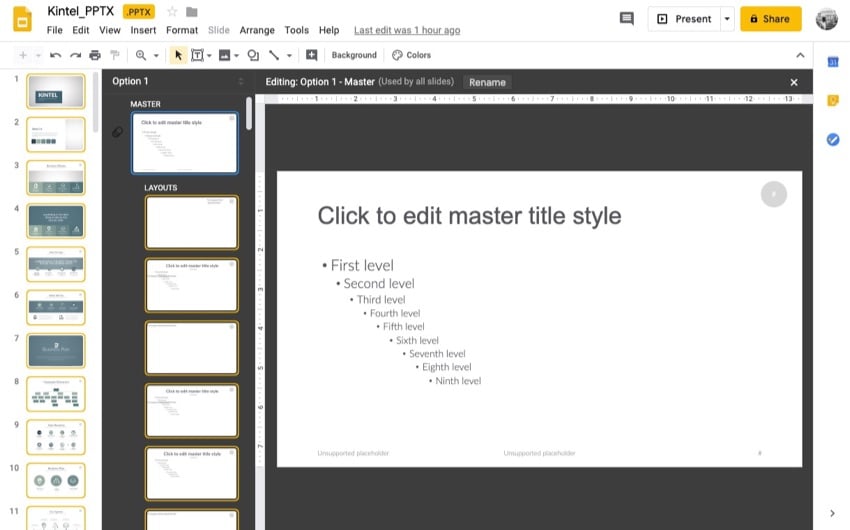Open the Zoom level dropdown arrow

[156, 55]
